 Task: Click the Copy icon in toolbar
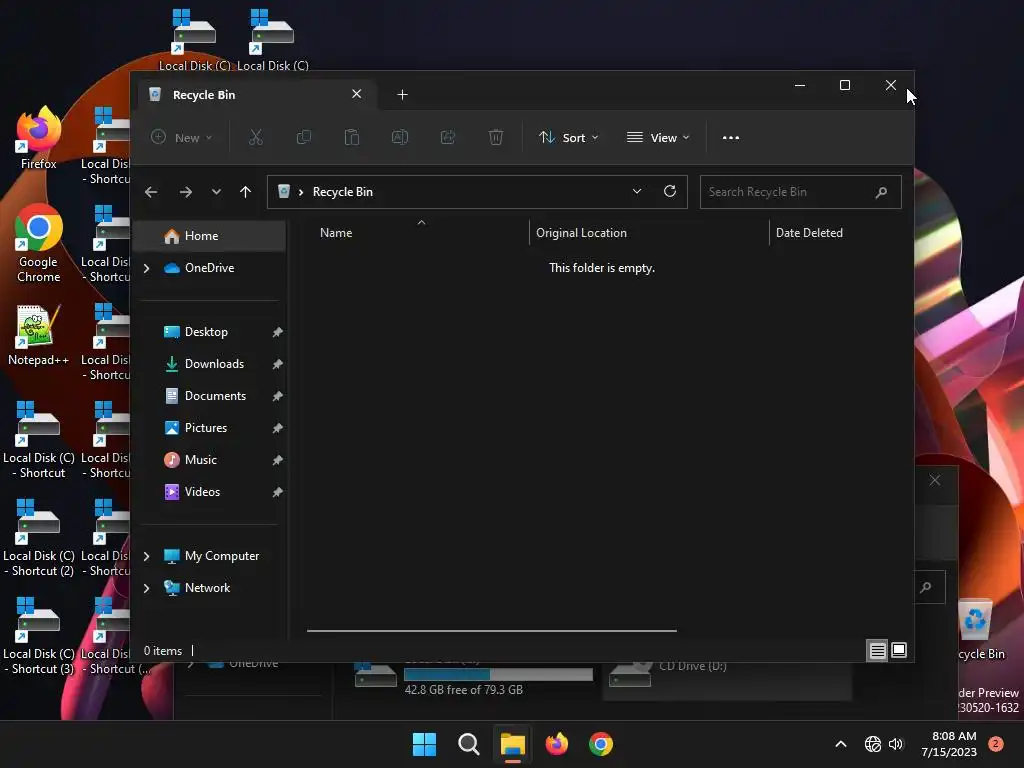pyautogui.click(x=304, y=137)
